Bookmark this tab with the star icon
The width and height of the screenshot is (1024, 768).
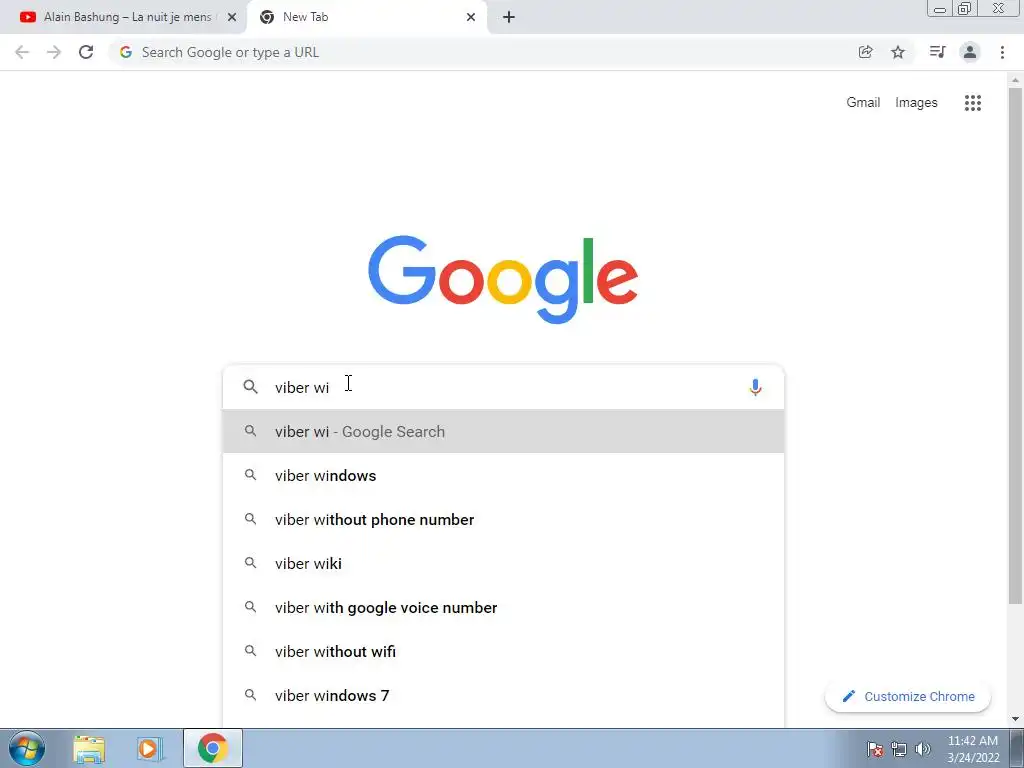click(898, 52)
